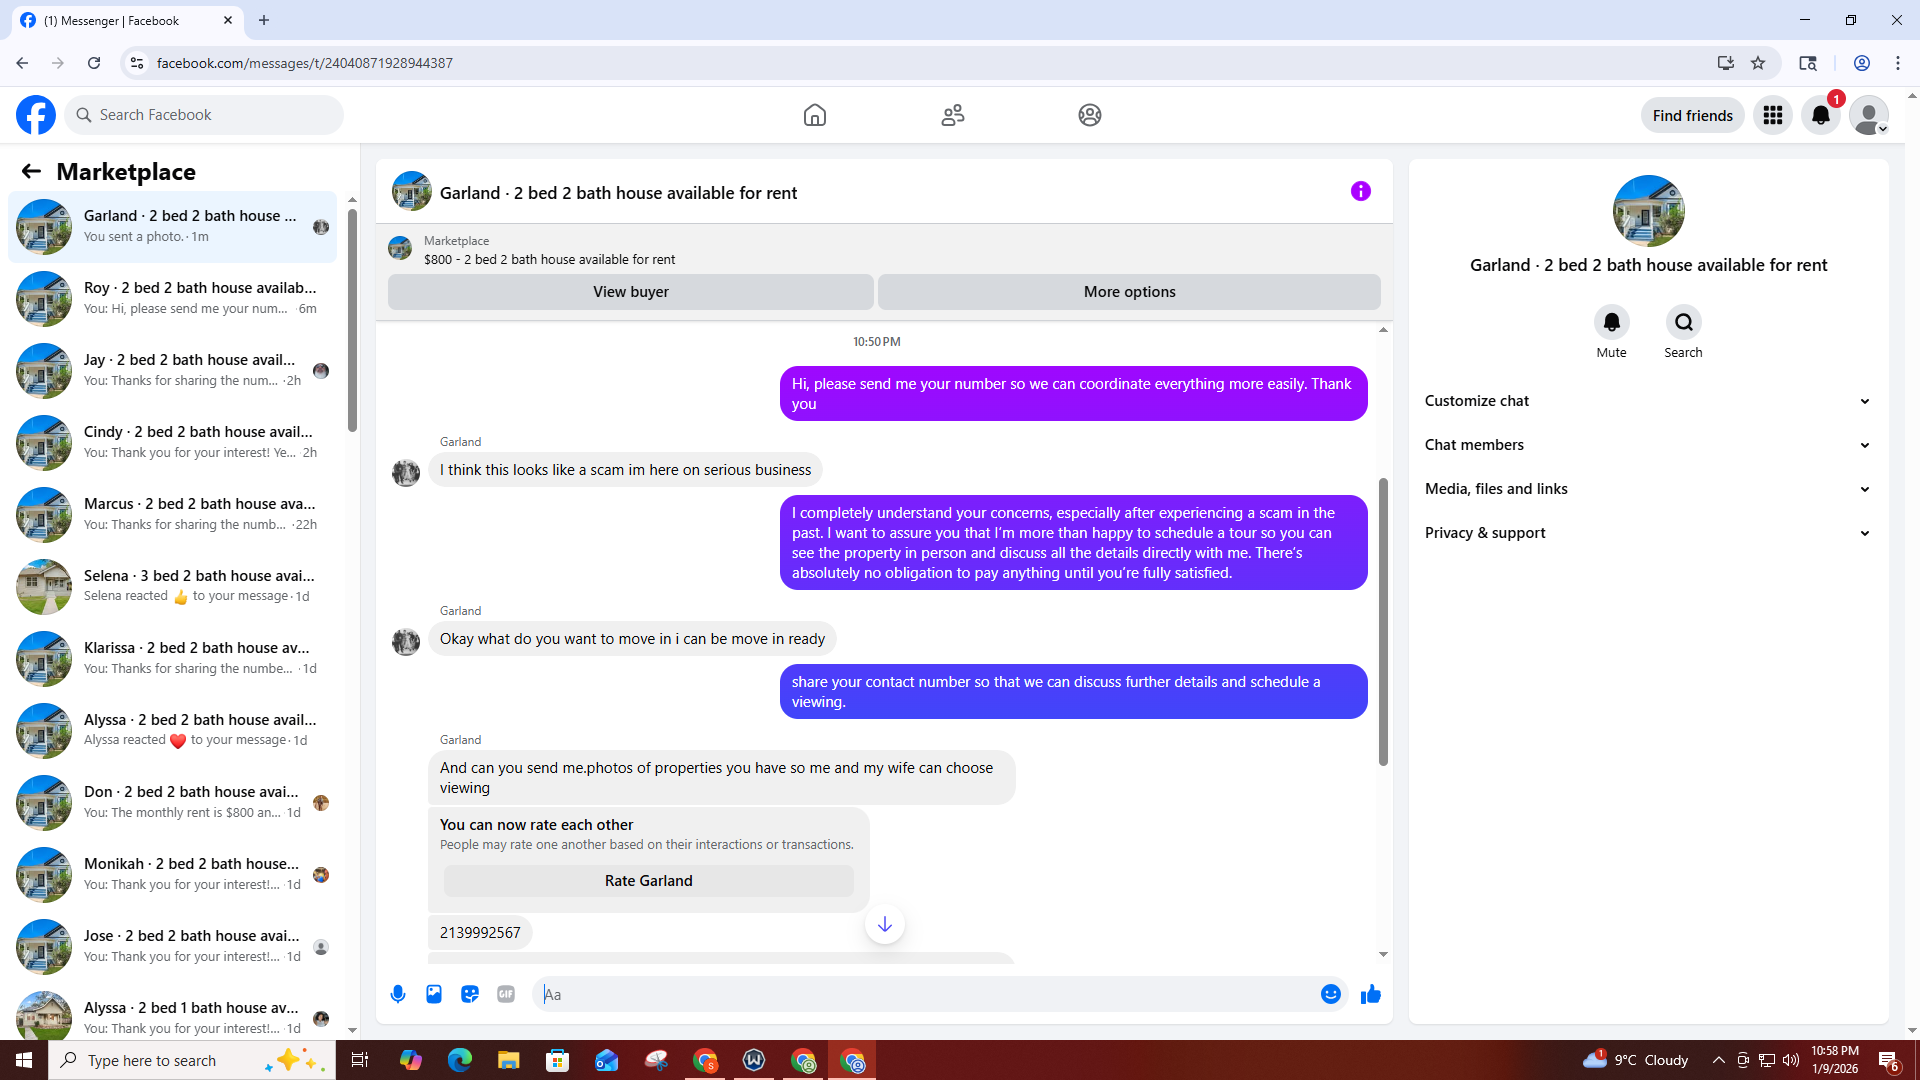The image size is (1920, 1080).
Task: Mute this conversation via the bell
Action: 1611,322
